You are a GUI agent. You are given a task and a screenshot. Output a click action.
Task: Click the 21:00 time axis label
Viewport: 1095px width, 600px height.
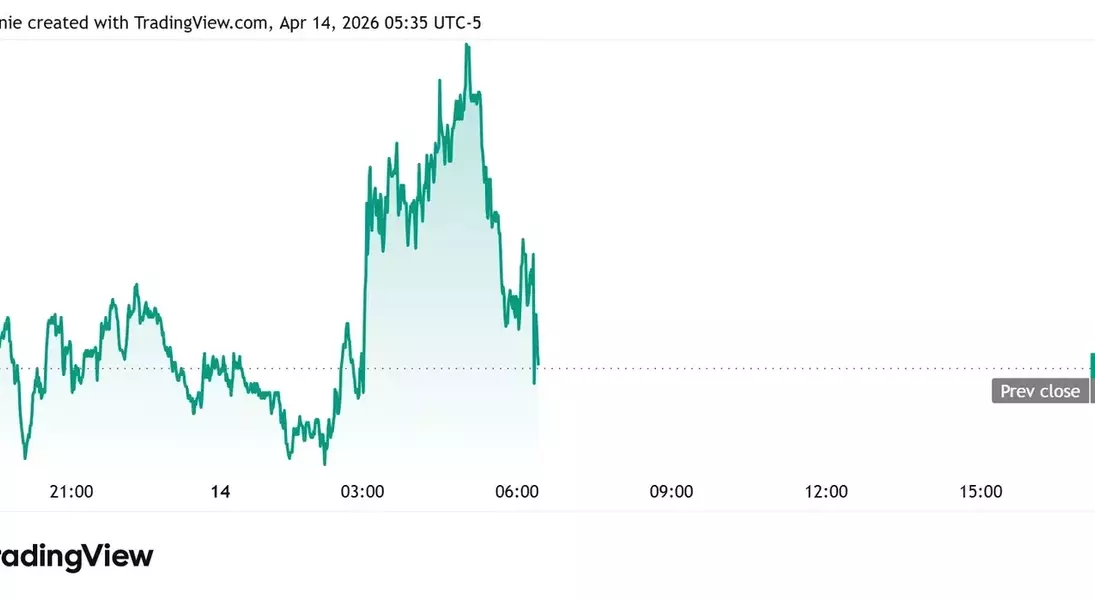tap(71, 491)
